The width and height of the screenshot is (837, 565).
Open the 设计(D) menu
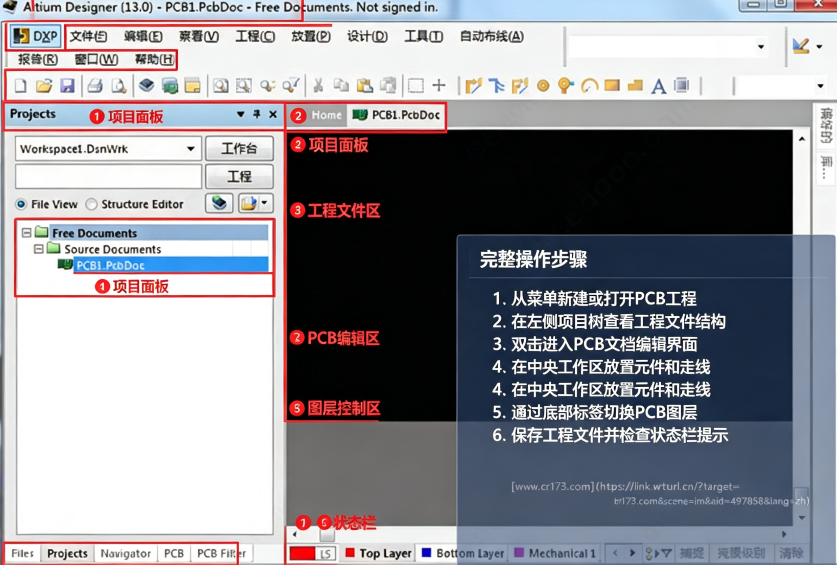[x=367, y=36]
